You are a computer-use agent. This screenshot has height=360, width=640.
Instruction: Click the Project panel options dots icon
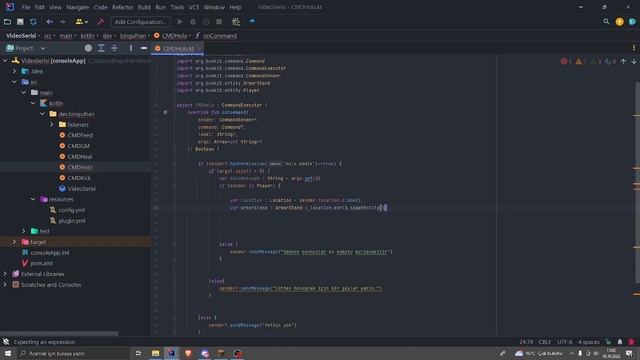pos(131,48)
